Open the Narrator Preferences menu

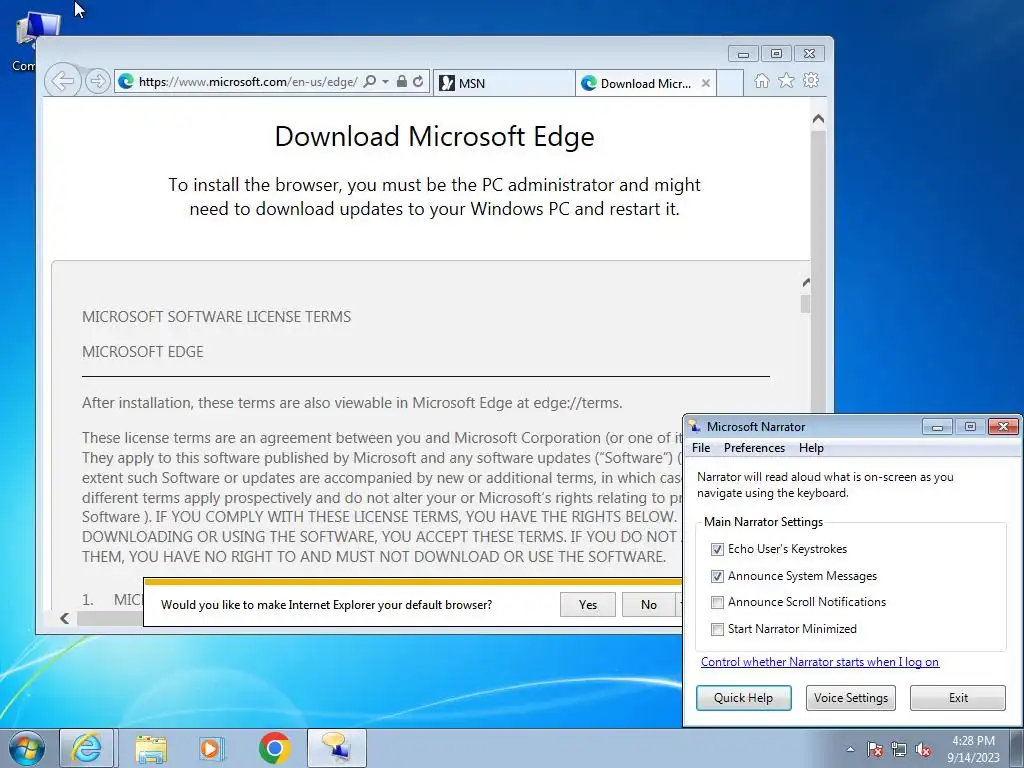pyautogui.click(x=754, y=448)
